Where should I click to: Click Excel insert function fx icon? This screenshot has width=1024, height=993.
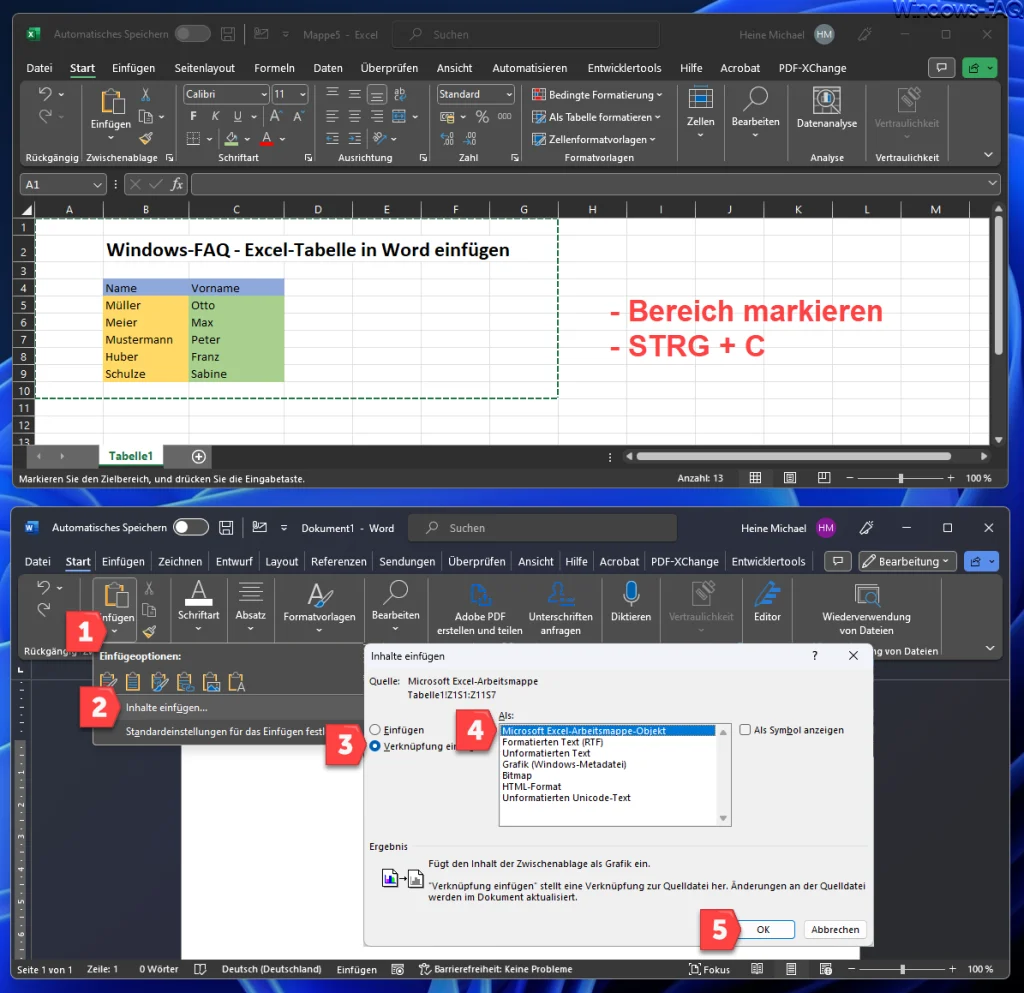[177, 185]
